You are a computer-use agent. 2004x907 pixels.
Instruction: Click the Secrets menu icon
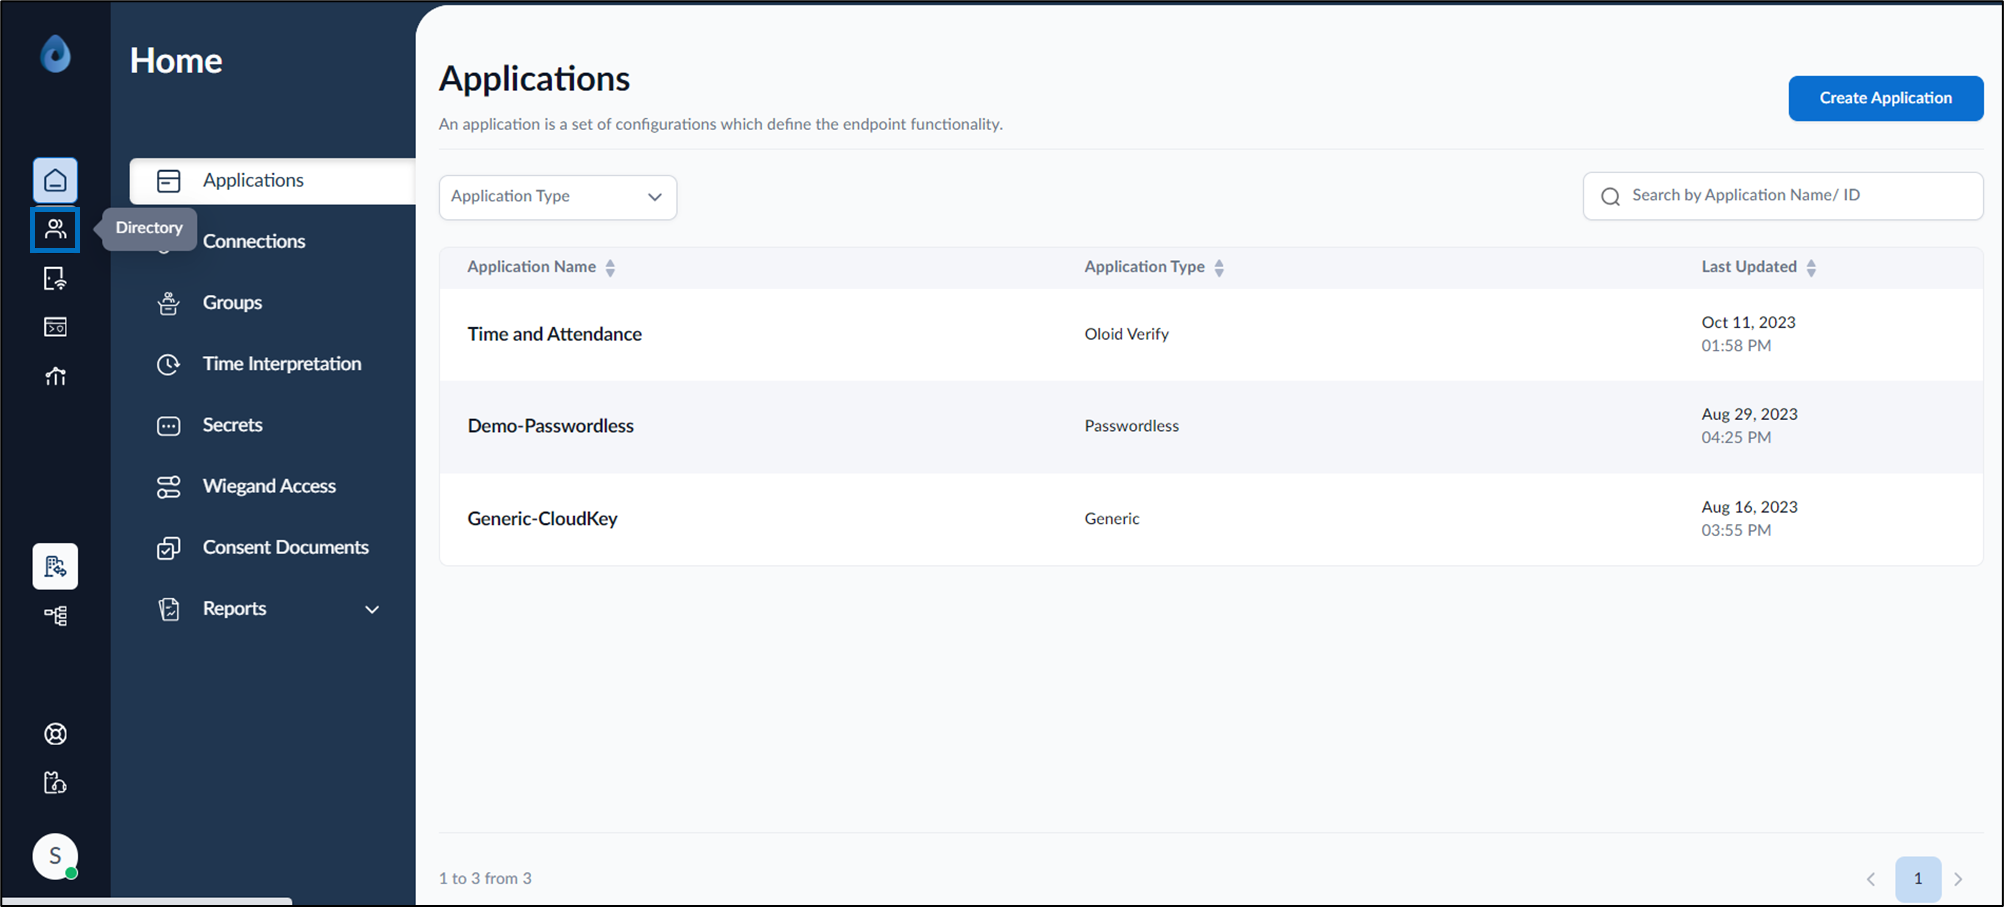168,426
